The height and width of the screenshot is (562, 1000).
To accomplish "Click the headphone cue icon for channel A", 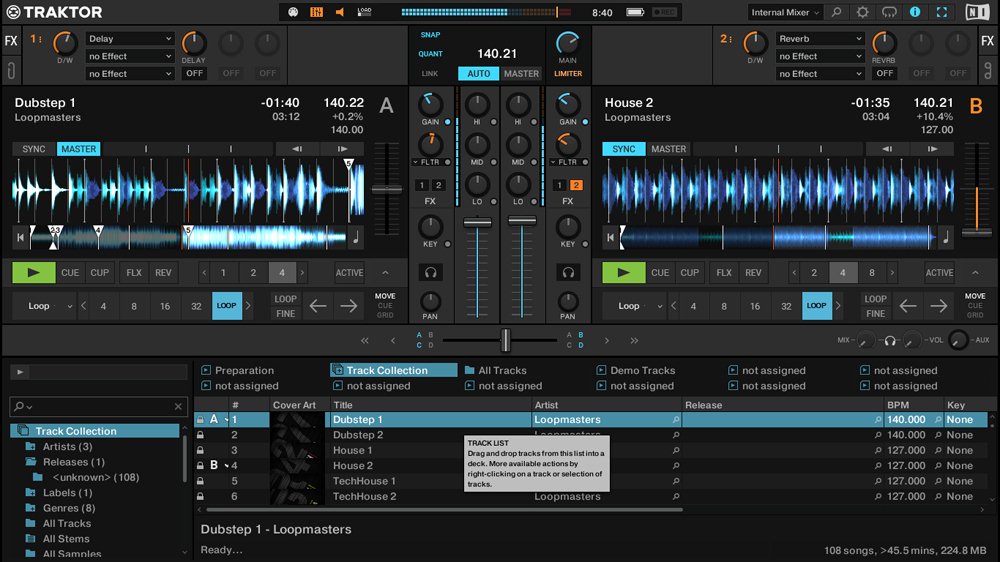I will 431,272.
